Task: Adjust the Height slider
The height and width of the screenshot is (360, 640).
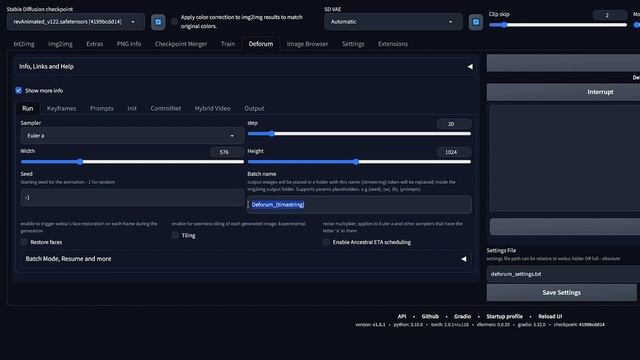Action: coord(359,162)
